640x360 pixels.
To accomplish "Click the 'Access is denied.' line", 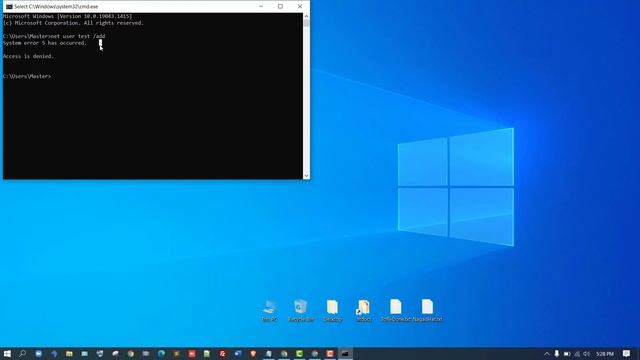I will point(28,56).
